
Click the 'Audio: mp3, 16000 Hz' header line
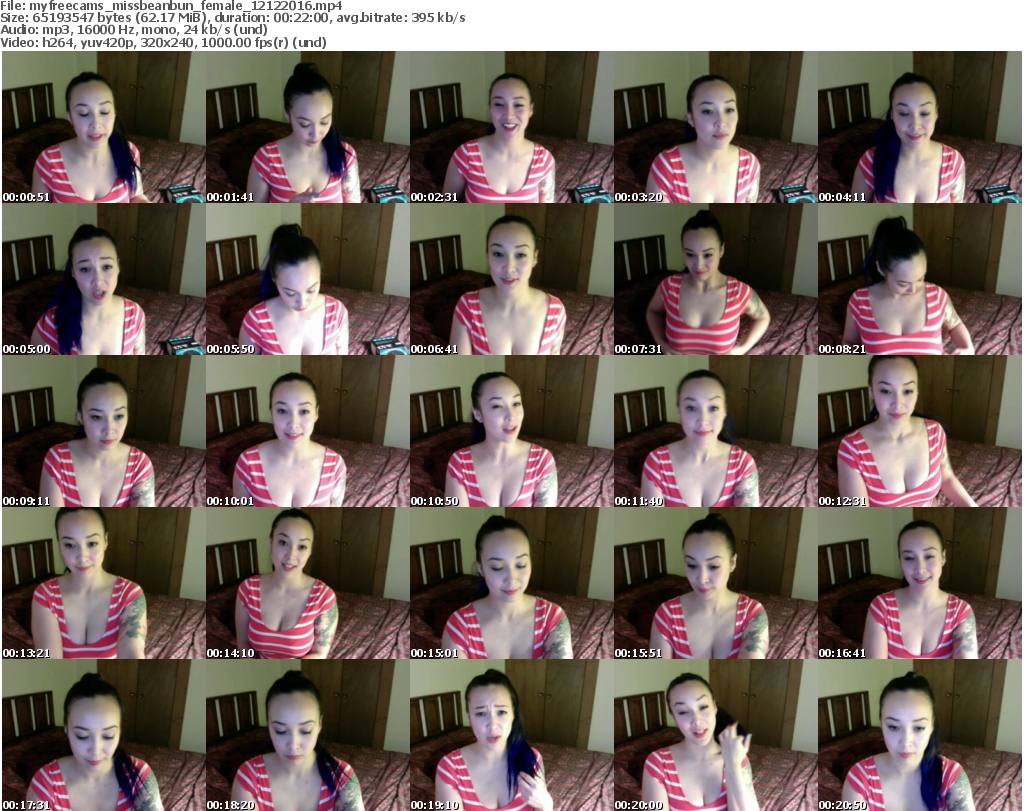click(x=134, y=29)
